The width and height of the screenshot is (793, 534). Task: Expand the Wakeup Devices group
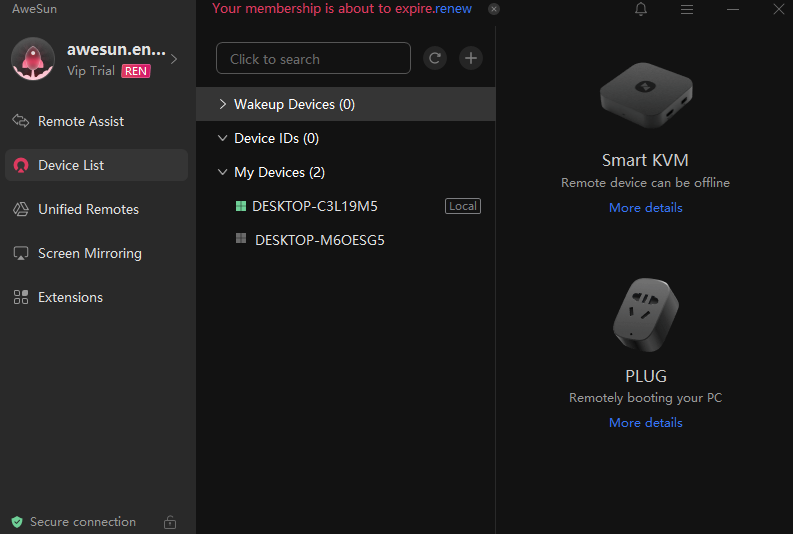[x=223, y=104]
